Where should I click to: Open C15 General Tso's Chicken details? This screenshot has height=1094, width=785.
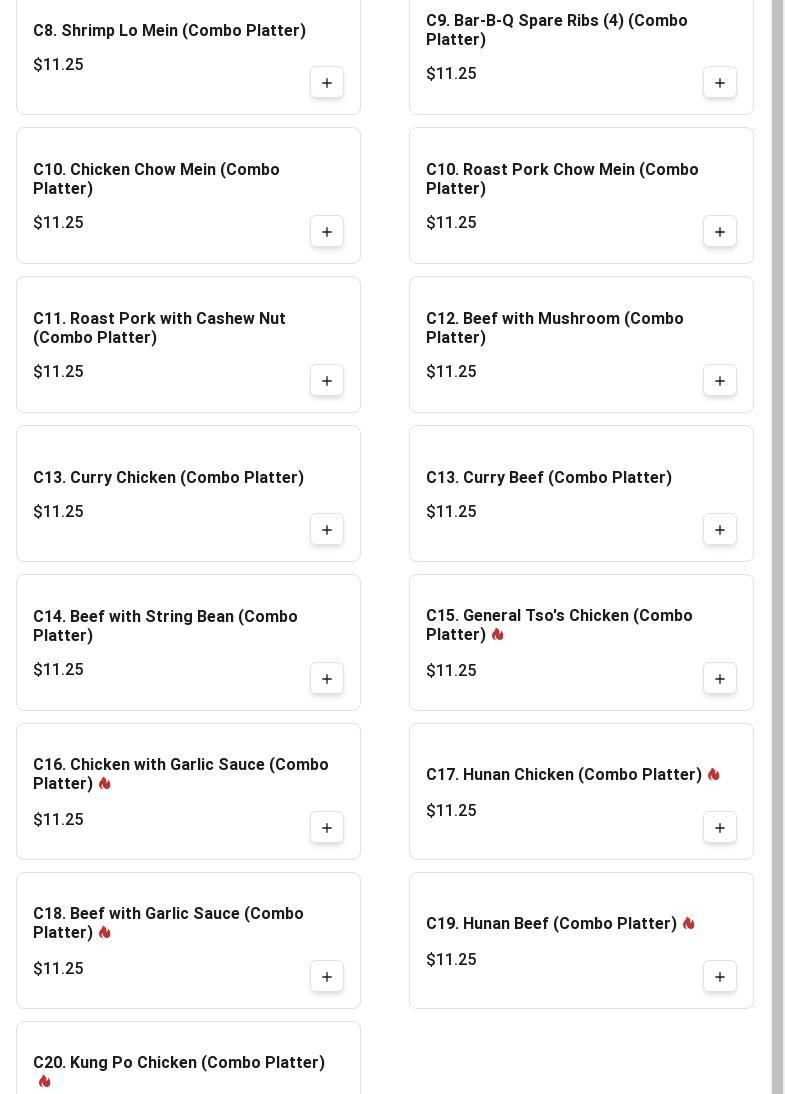click(x=559, y=625)
